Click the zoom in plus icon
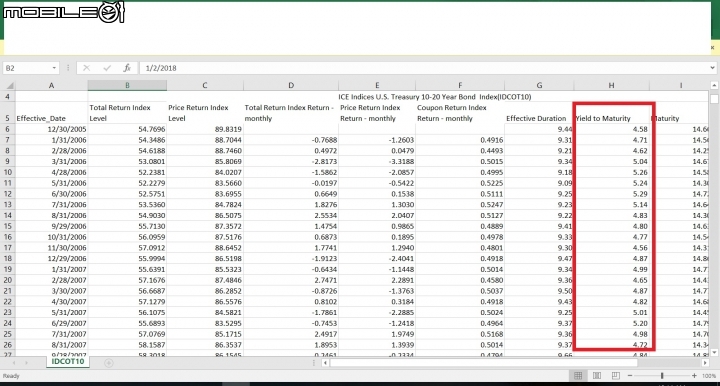The height and width of the screenshot is (386, 720). [694, 376]
